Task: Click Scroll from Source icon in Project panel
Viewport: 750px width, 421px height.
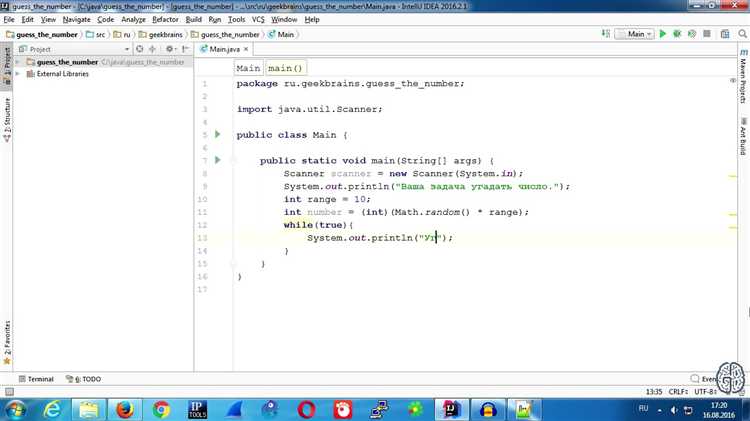Action: click(x=139, y=49)
